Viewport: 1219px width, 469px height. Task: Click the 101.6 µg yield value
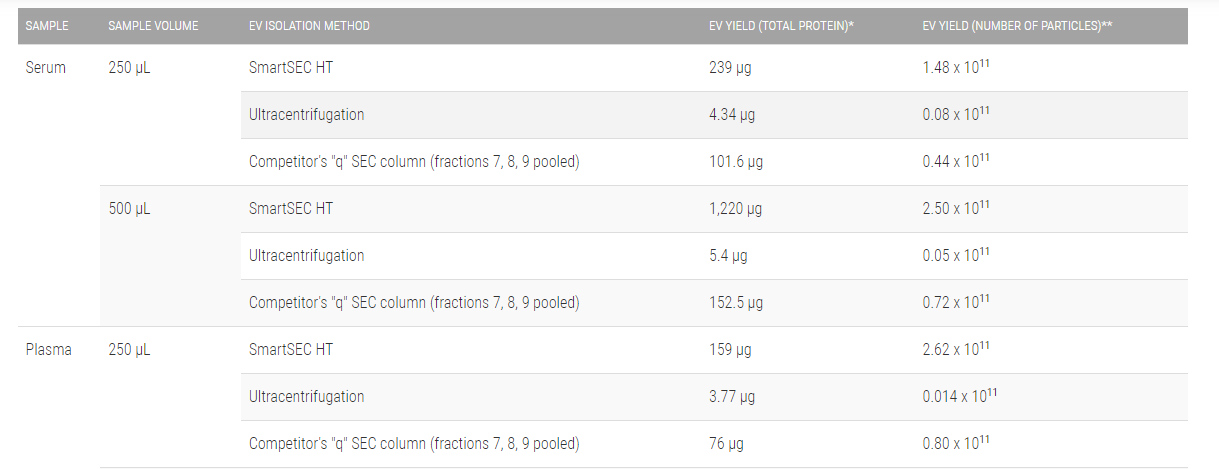(x=735, y=162)
